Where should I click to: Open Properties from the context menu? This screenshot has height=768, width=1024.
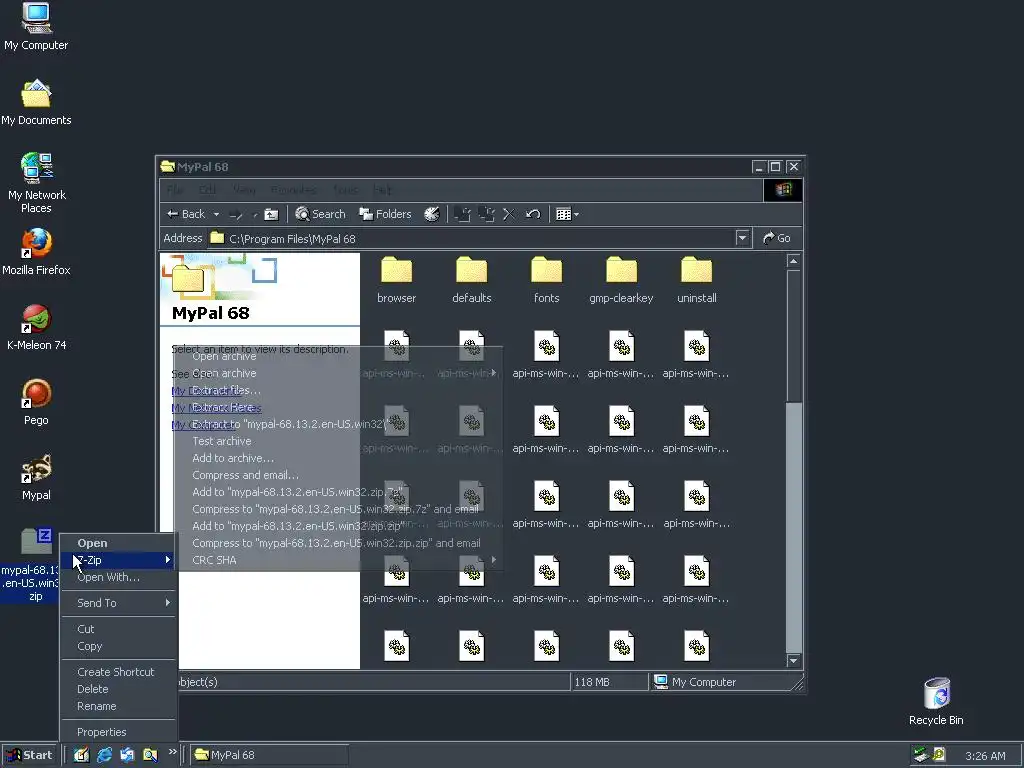(118, 732)
